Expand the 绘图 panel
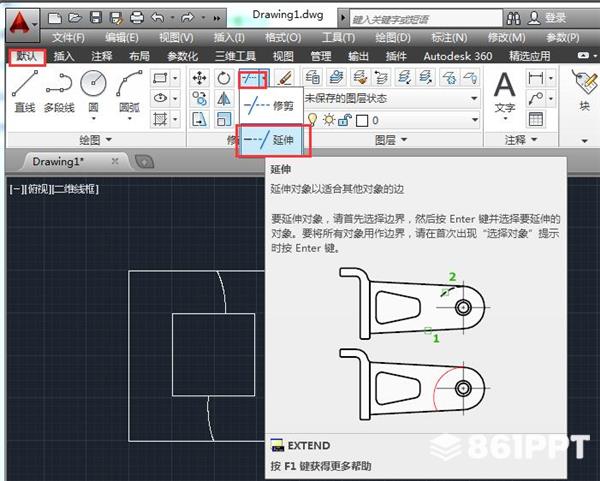Viewport: 600px width, 481px height. pos(95,140)
